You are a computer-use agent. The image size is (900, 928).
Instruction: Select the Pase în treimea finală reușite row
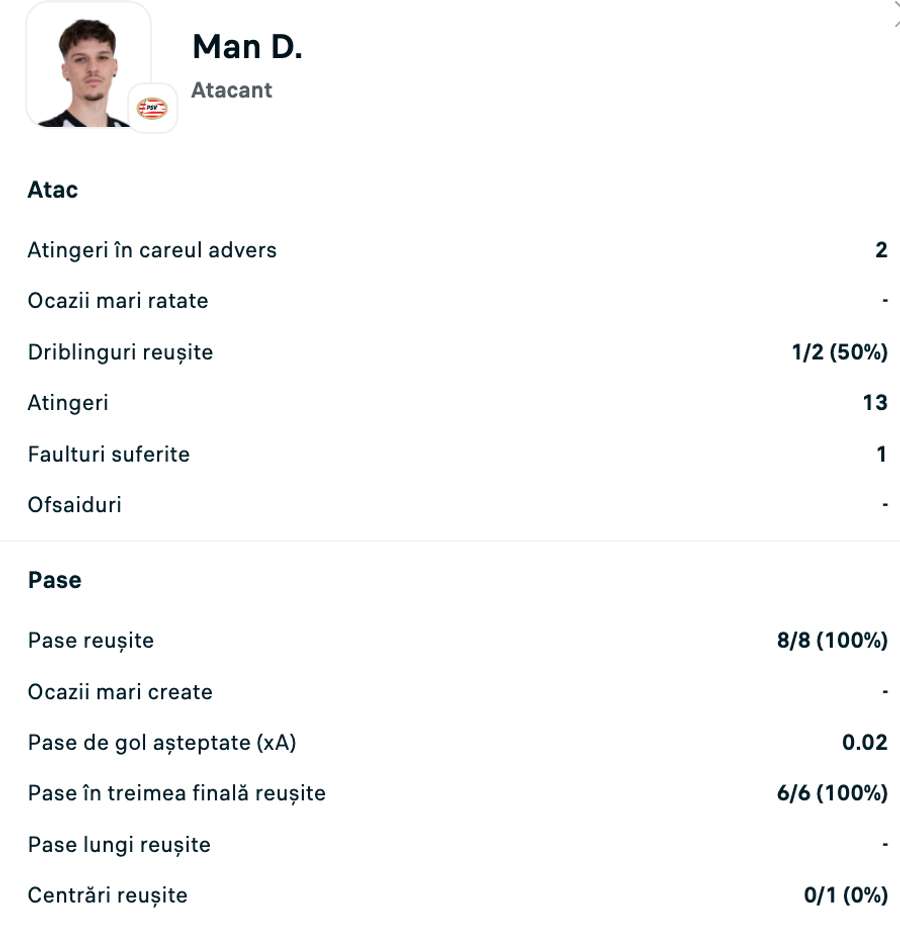(x=175, y=793)
